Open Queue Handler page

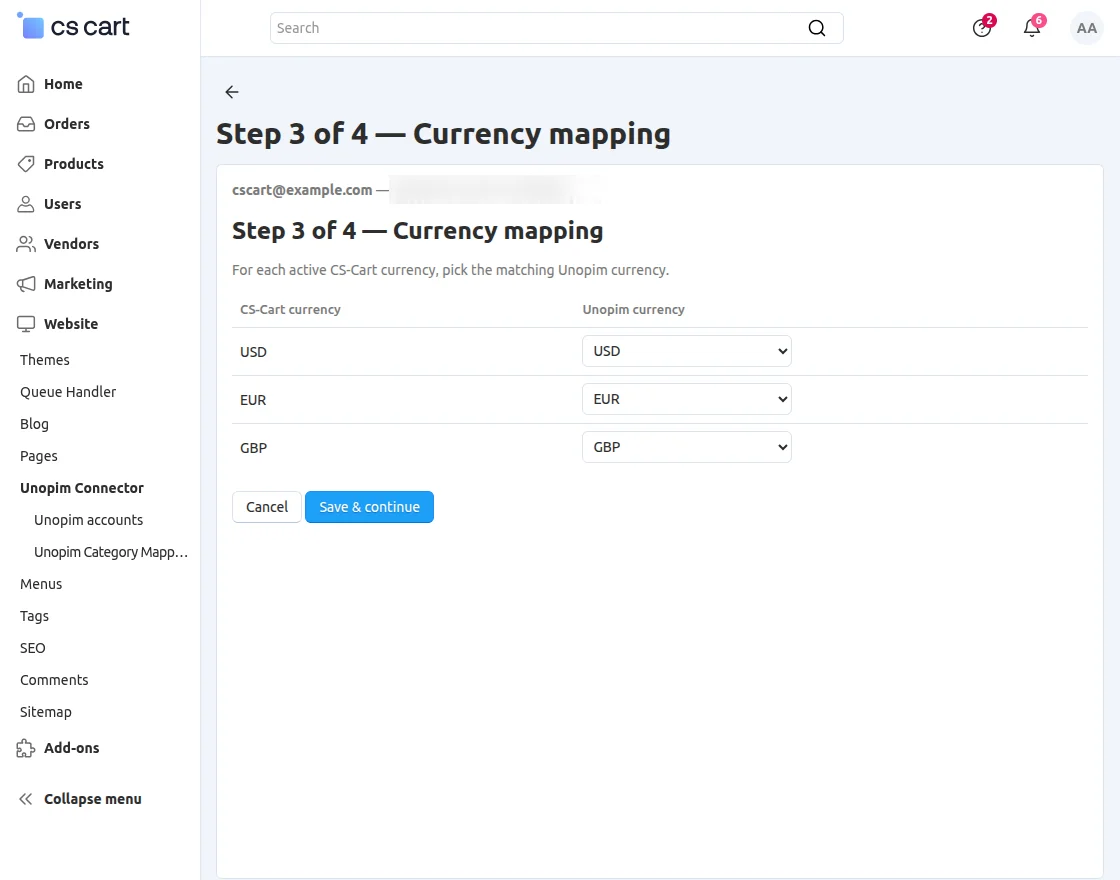click(68, 392)
